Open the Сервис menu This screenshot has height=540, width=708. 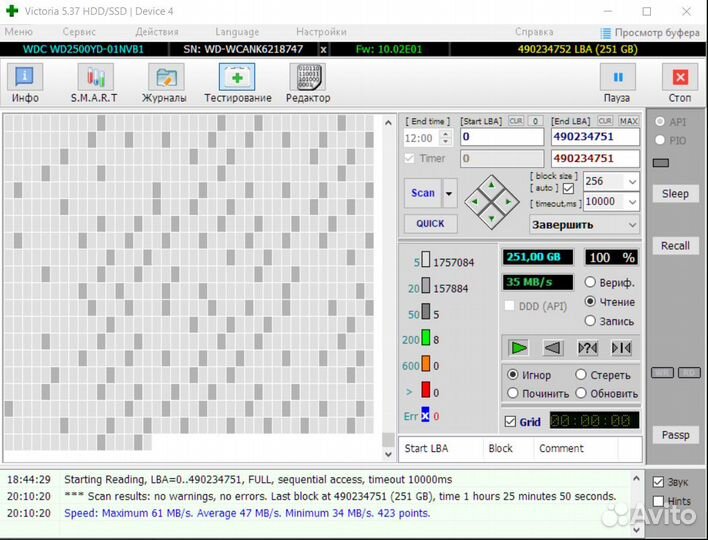point(79,32)
